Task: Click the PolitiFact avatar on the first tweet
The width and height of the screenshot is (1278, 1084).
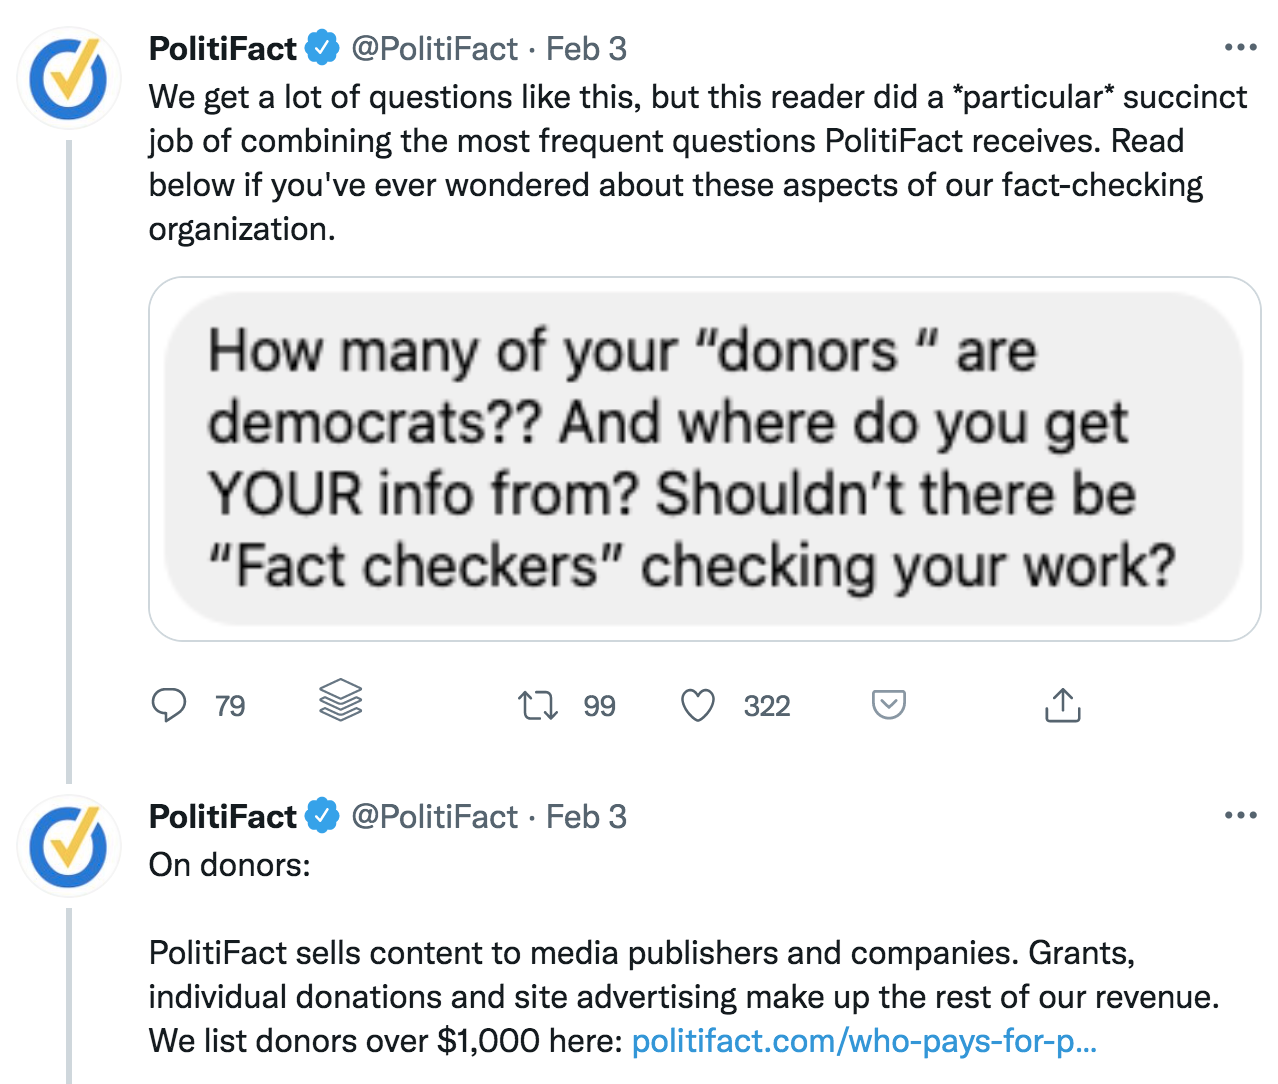Action: tap(68, 78)
